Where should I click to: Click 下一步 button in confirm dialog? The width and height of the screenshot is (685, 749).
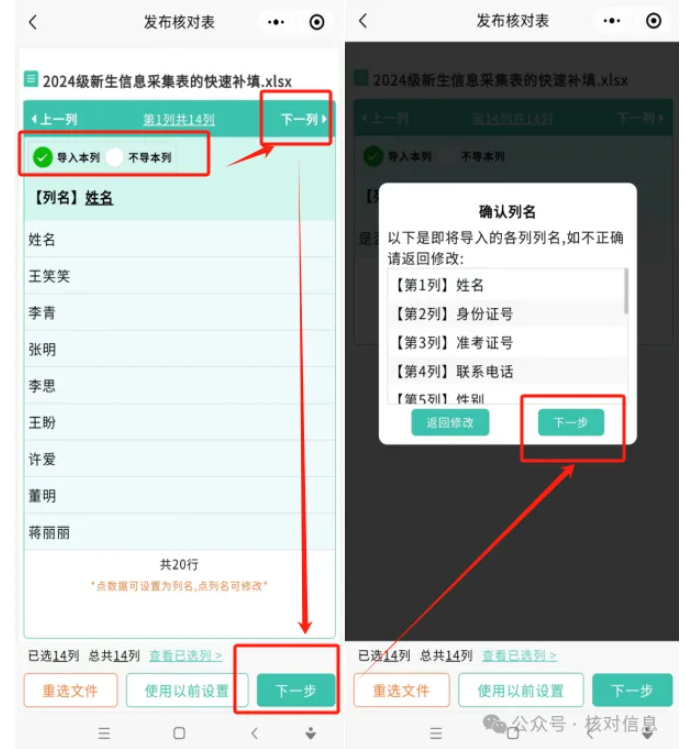click(x=571, y=422)
